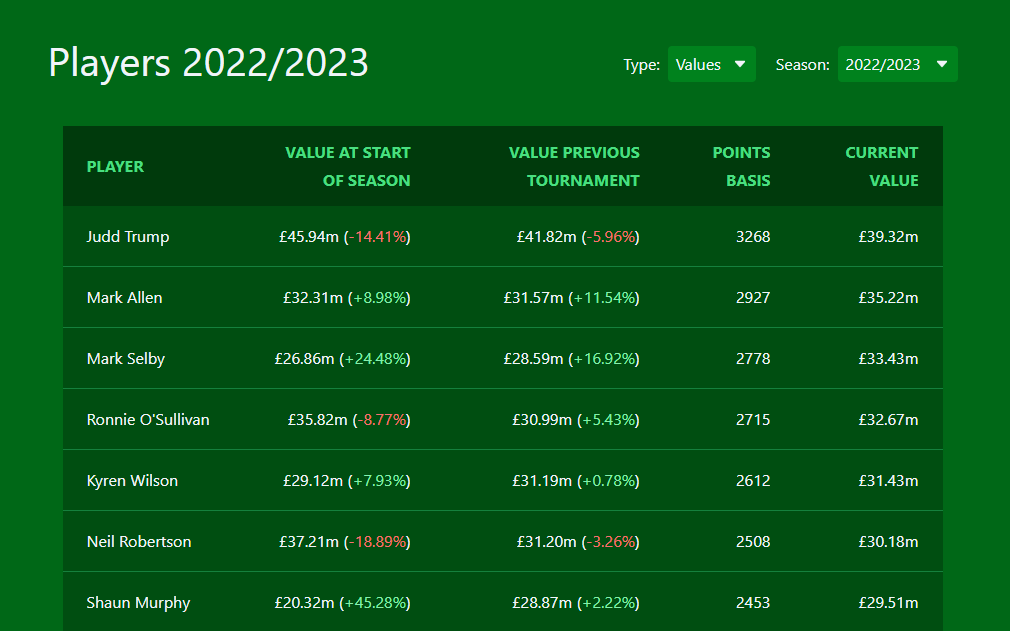Select player name Ronnie O'Sullivan
This screenshot has height=631, width=1010.
[148, 420]
